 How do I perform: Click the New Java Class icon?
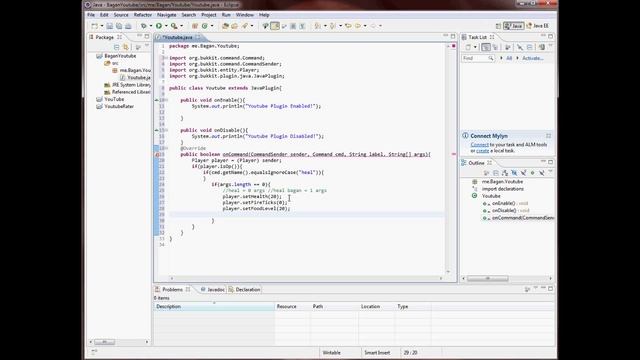coord(204,26)
